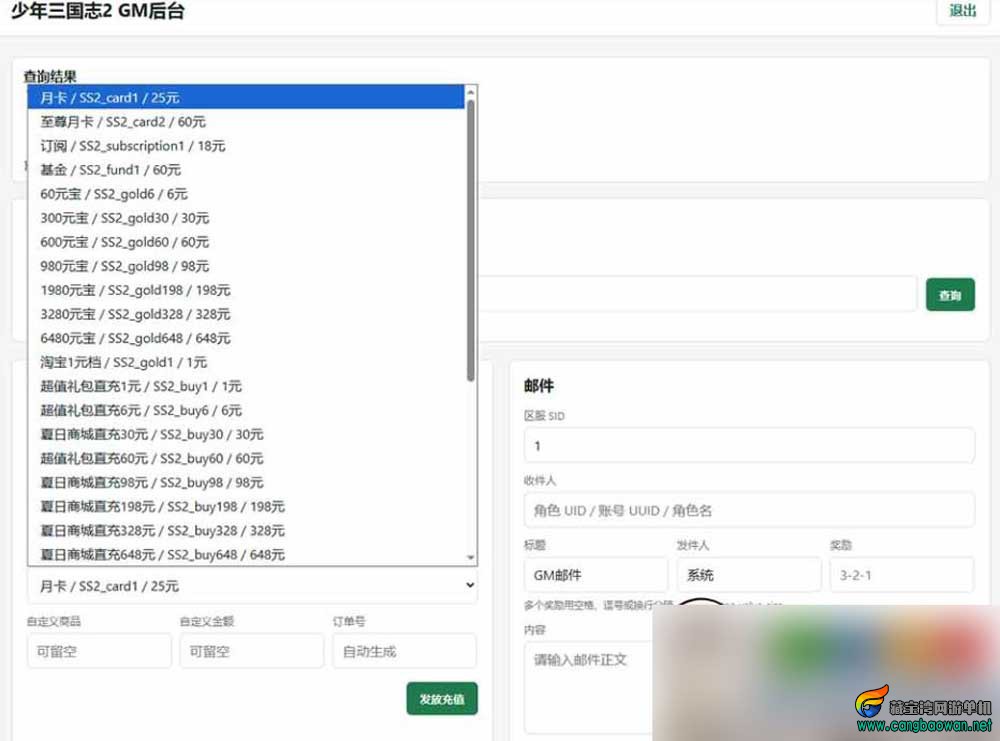Pick 夏日商城直充328元 / SS2_buy328 option
The width and height of the screenshot is (1000, 741).
246,531
